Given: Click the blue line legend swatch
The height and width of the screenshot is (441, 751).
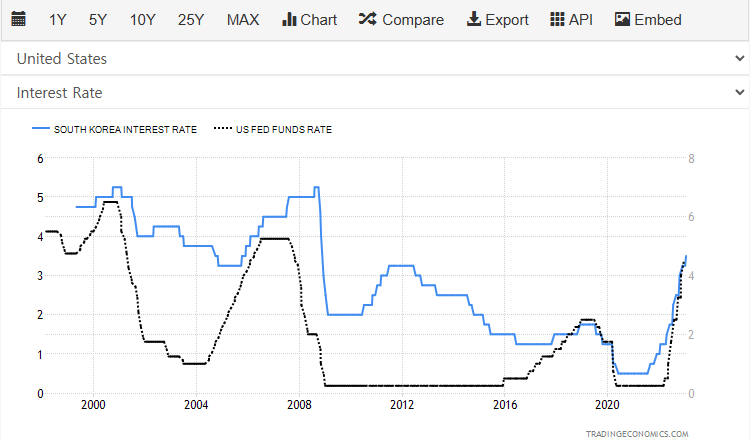Looking at the screenshot, I should 41,128.
